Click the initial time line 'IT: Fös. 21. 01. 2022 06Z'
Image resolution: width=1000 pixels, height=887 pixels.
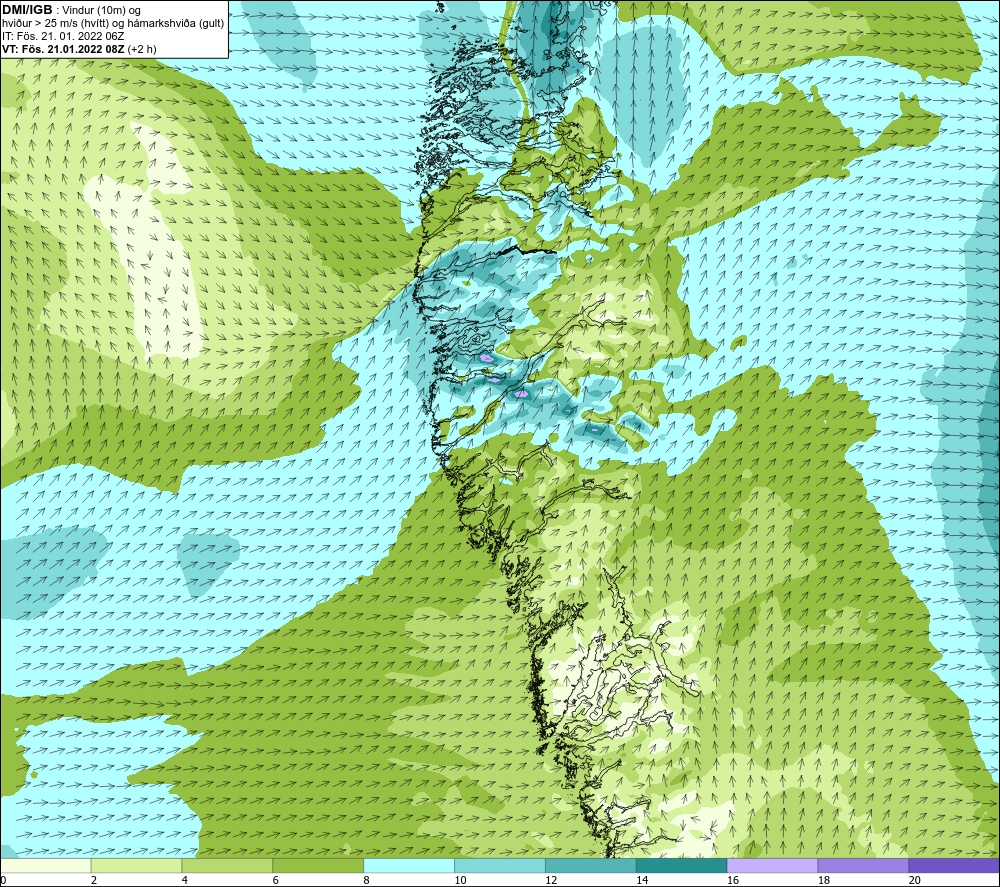pyautogui.click(x=63, y=36)
